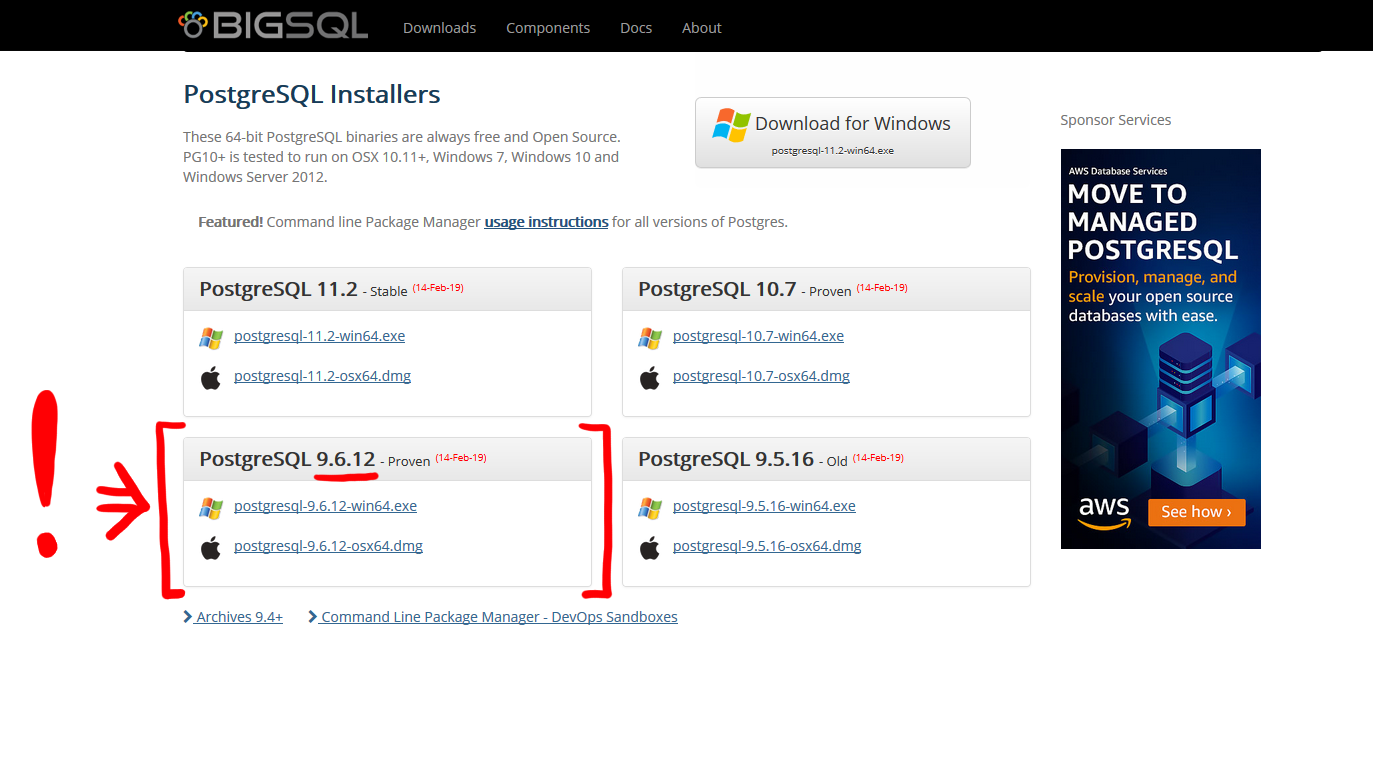Click the Apple icon beside postgresql-9.5.16-osx64.dmg
1373x779 pixels.
click(650, 548)
